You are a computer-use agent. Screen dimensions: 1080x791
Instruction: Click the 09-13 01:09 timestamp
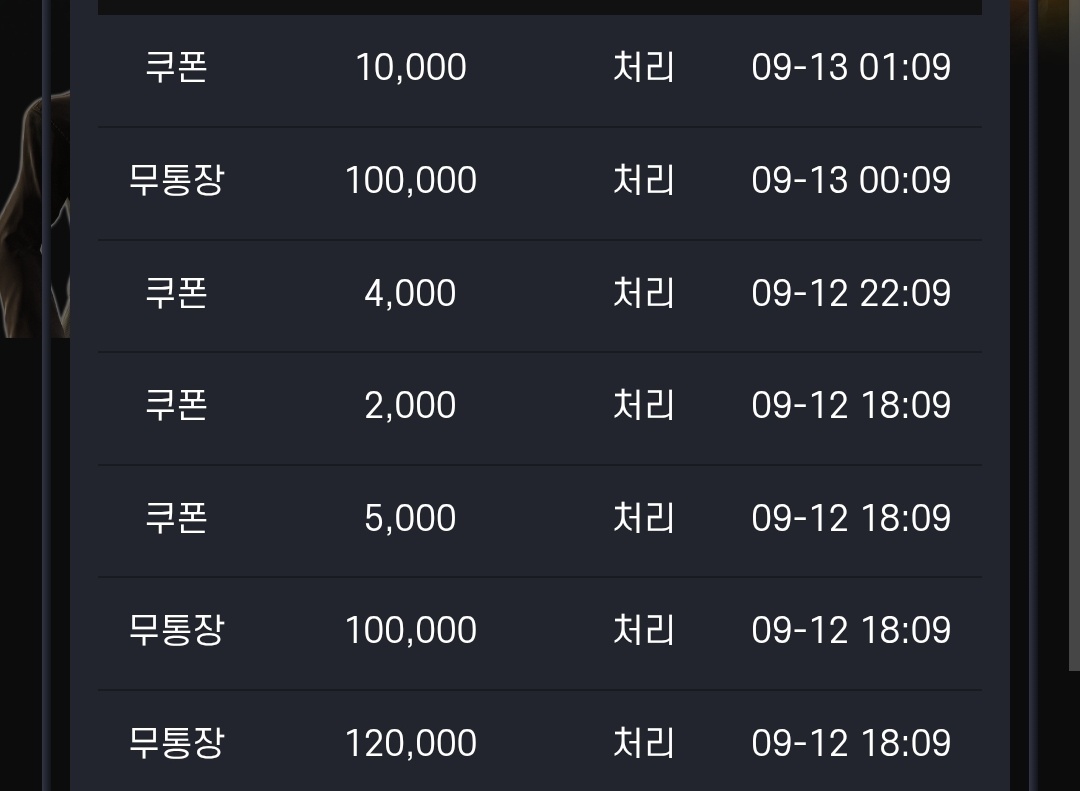click(x=851, y=67)
